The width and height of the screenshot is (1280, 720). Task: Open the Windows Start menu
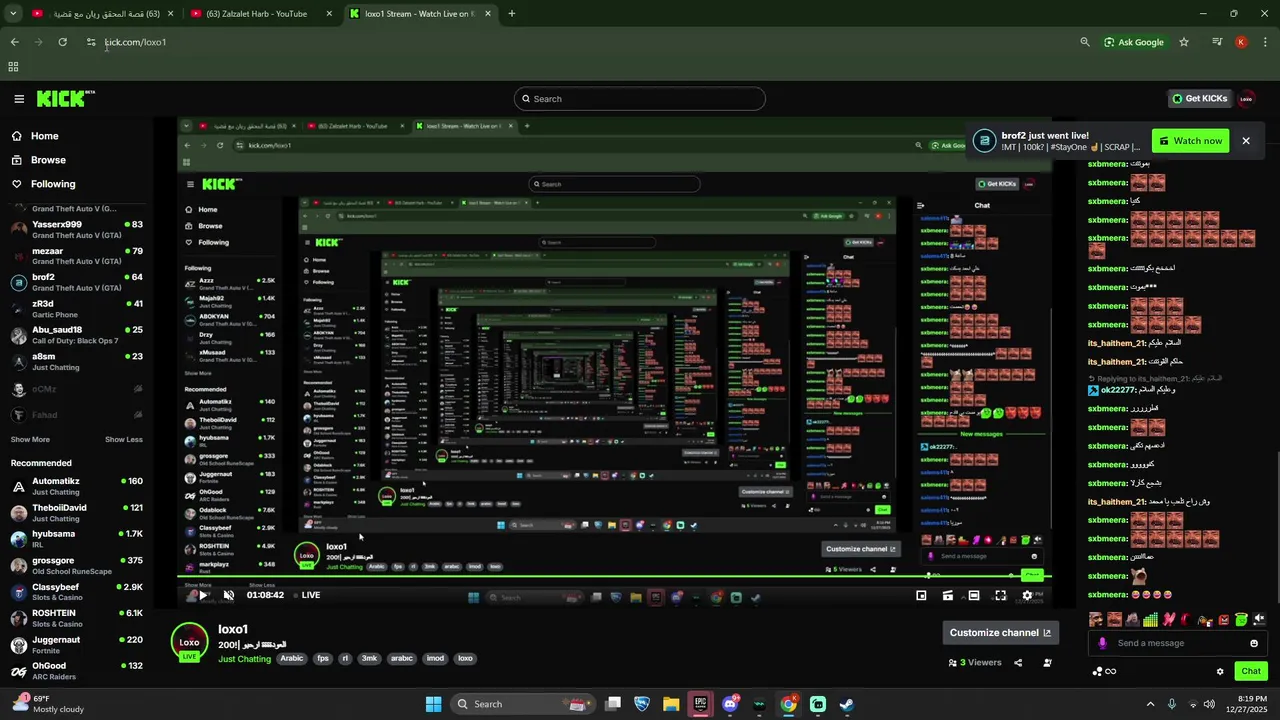coord(433,704)
